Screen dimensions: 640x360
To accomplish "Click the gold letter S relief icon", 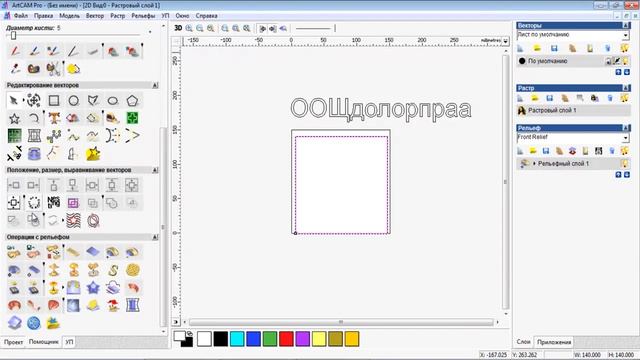I will pyautogui.click(x=113, y=270).
